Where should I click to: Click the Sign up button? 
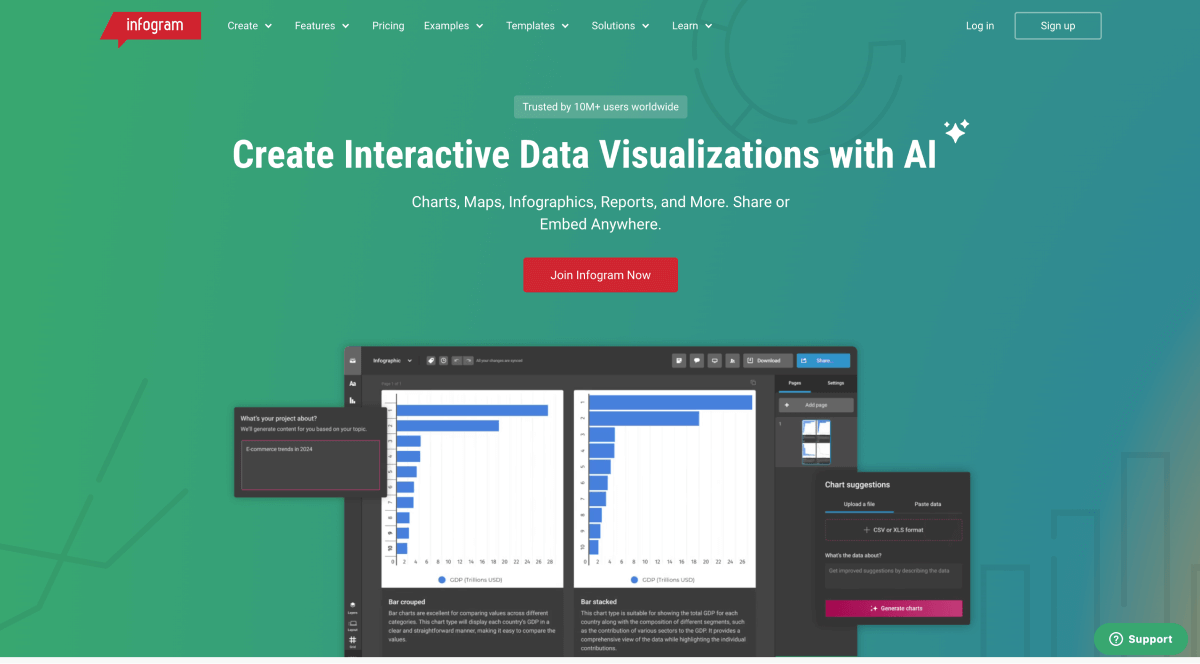click(1058, 26)
